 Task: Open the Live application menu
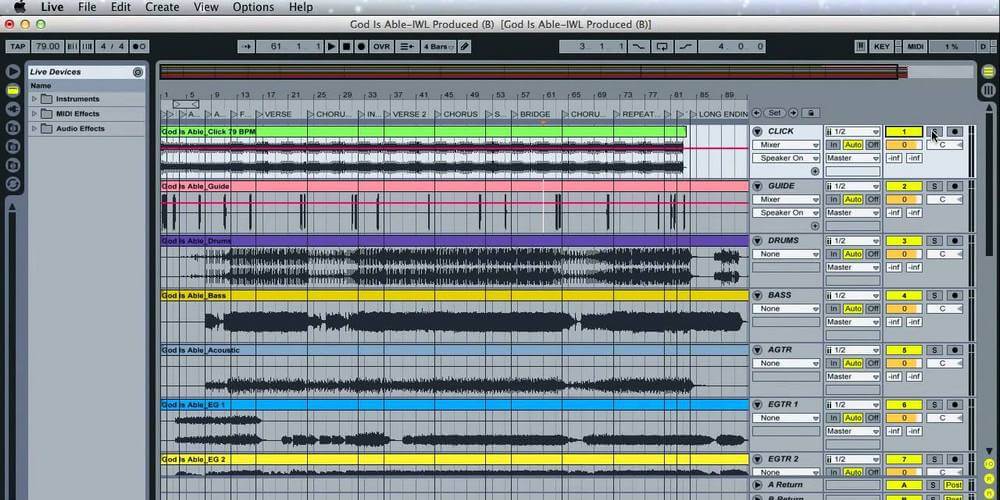pos(52,7)
